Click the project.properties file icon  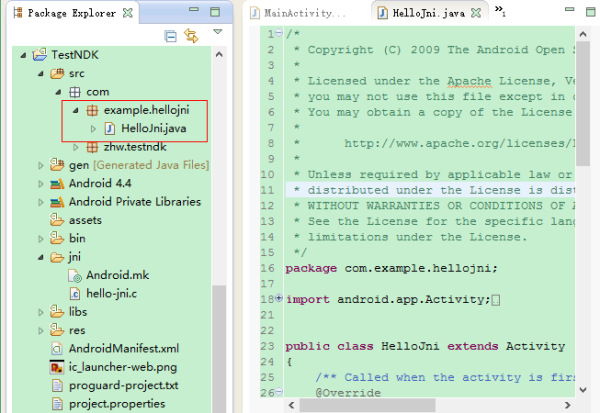tap(57, 404)
